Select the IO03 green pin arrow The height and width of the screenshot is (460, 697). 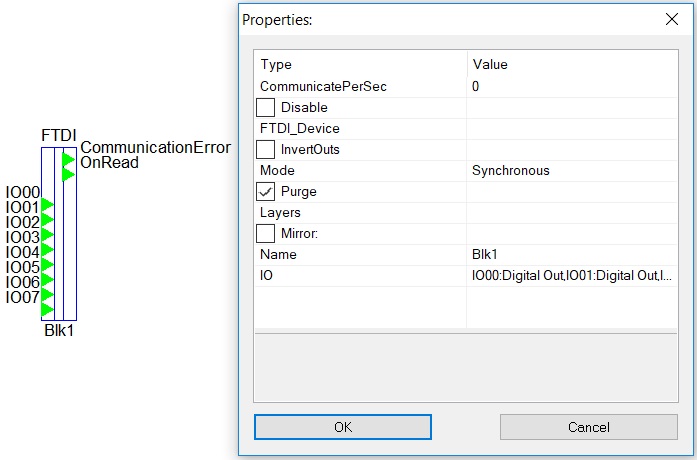(x=48, y=250)
